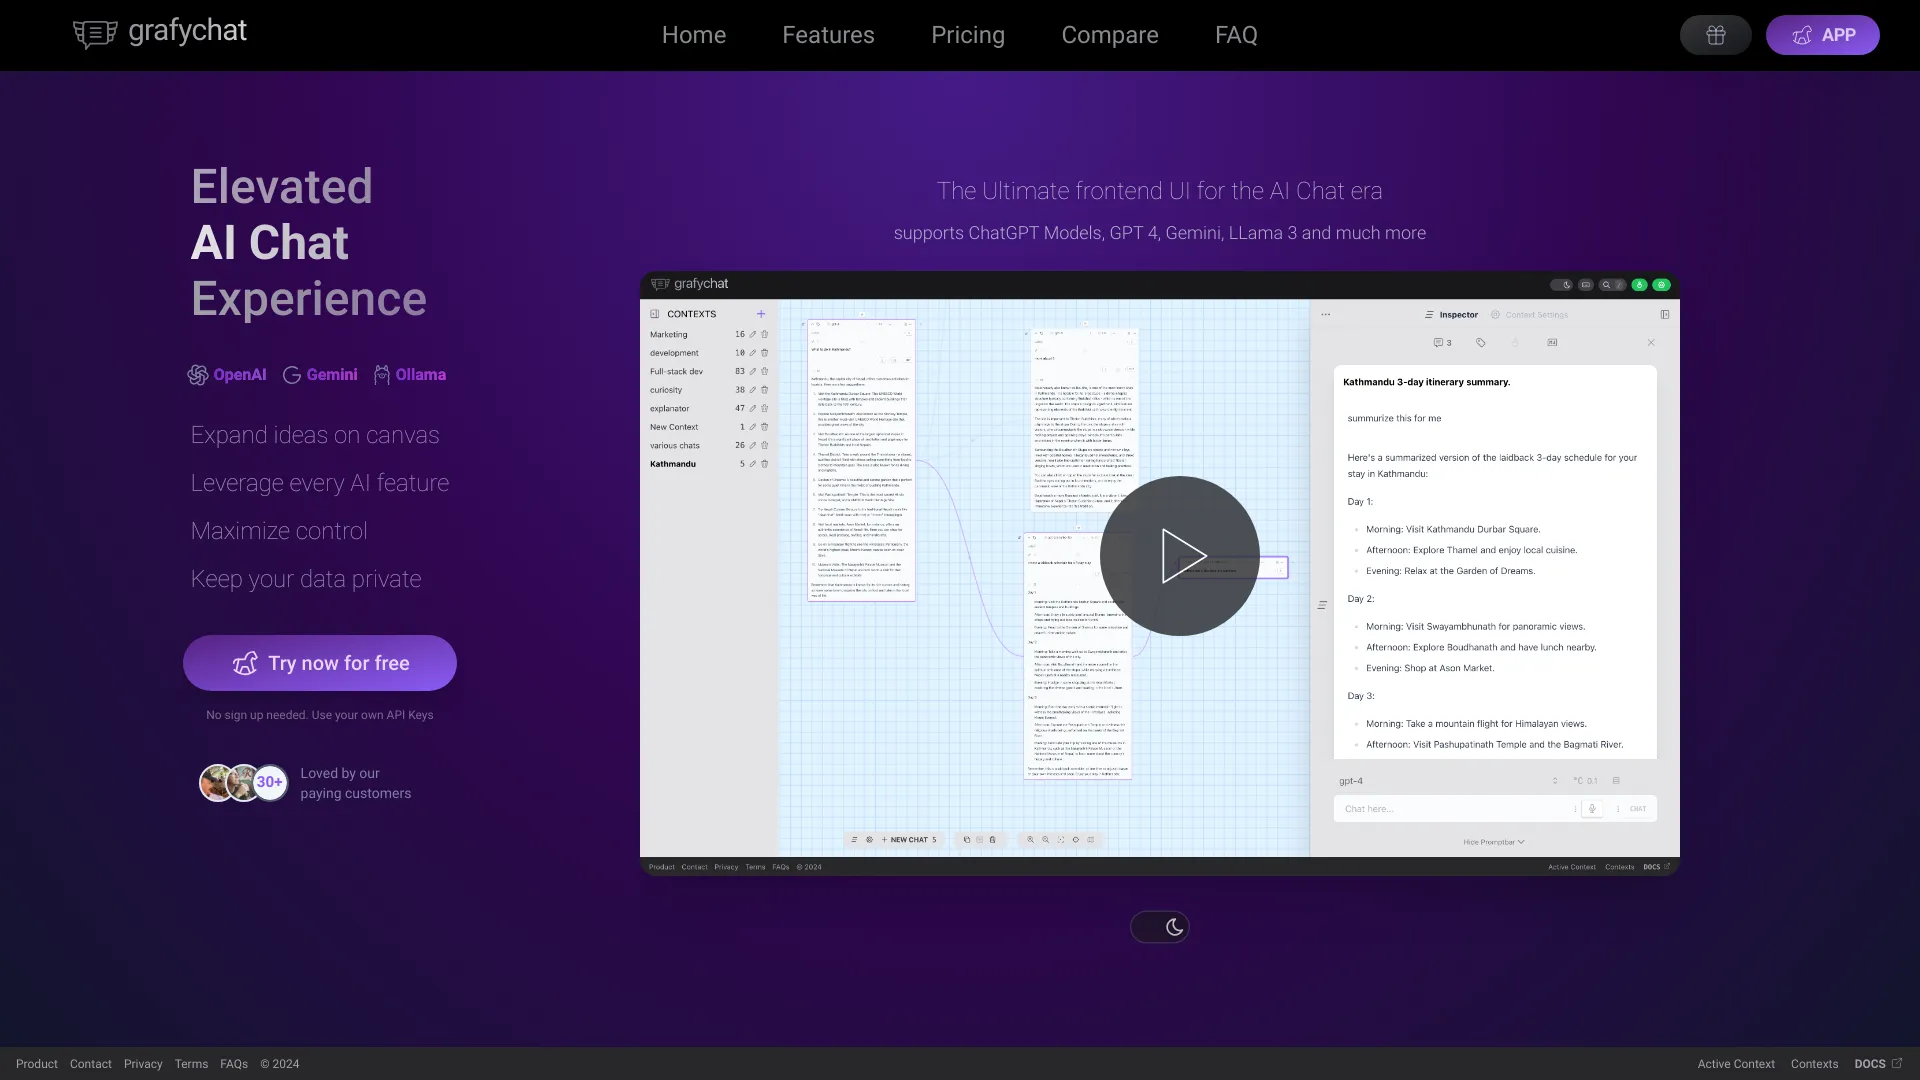Click the gift/reward icon in the navbar
This screenshot has width=1920, height=1080.
point(1716,36)
